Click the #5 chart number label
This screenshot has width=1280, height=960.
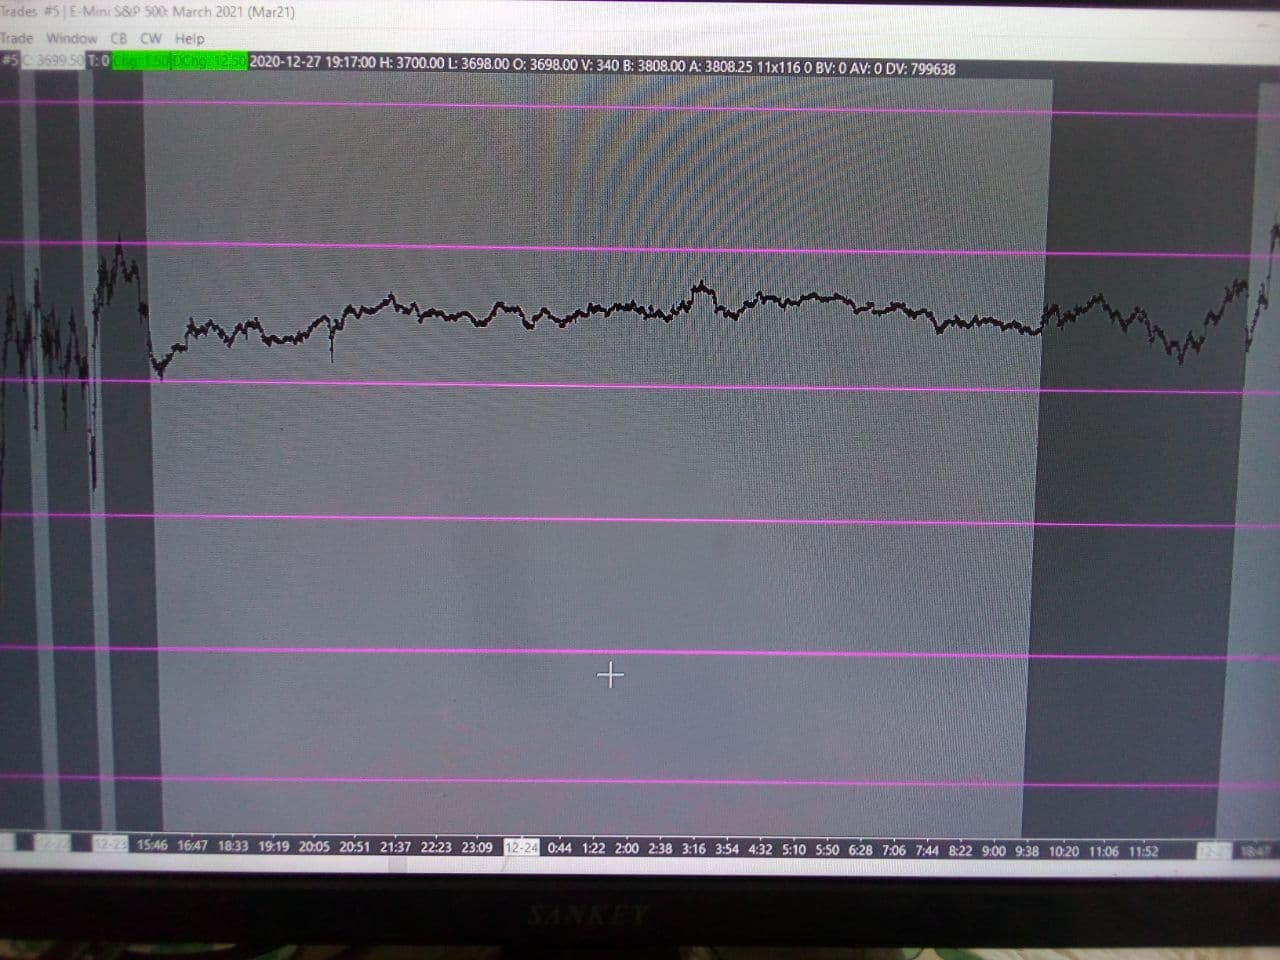pos(10,61)
